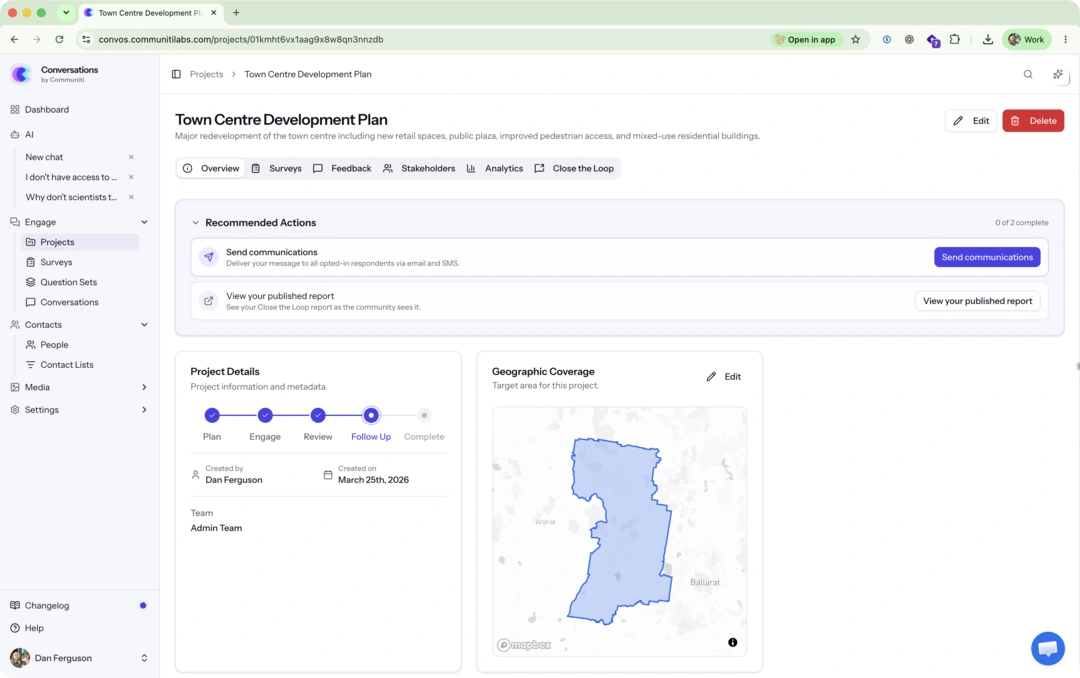Close the 'Why don't scientists' chat
This screenshot has height=678, width=1080.
(131, 197)
